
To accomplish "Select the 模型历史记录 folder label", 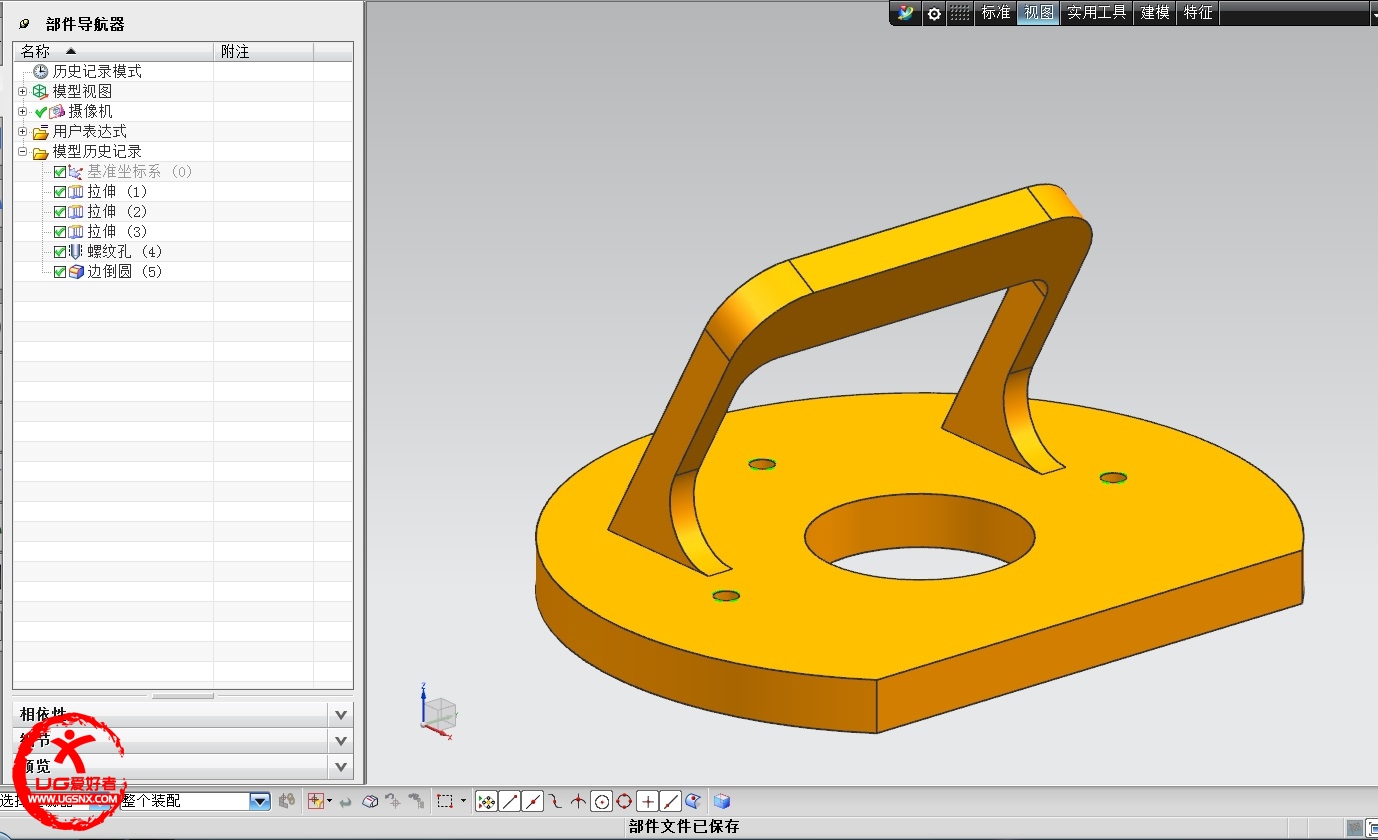I will [x=97, y=151].
